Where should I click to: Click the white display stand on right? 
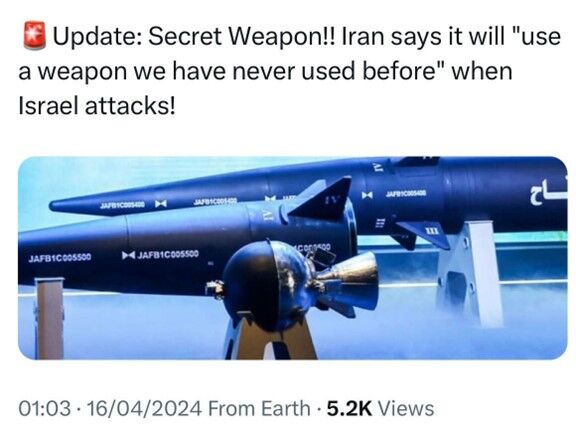tap(471, 270)
